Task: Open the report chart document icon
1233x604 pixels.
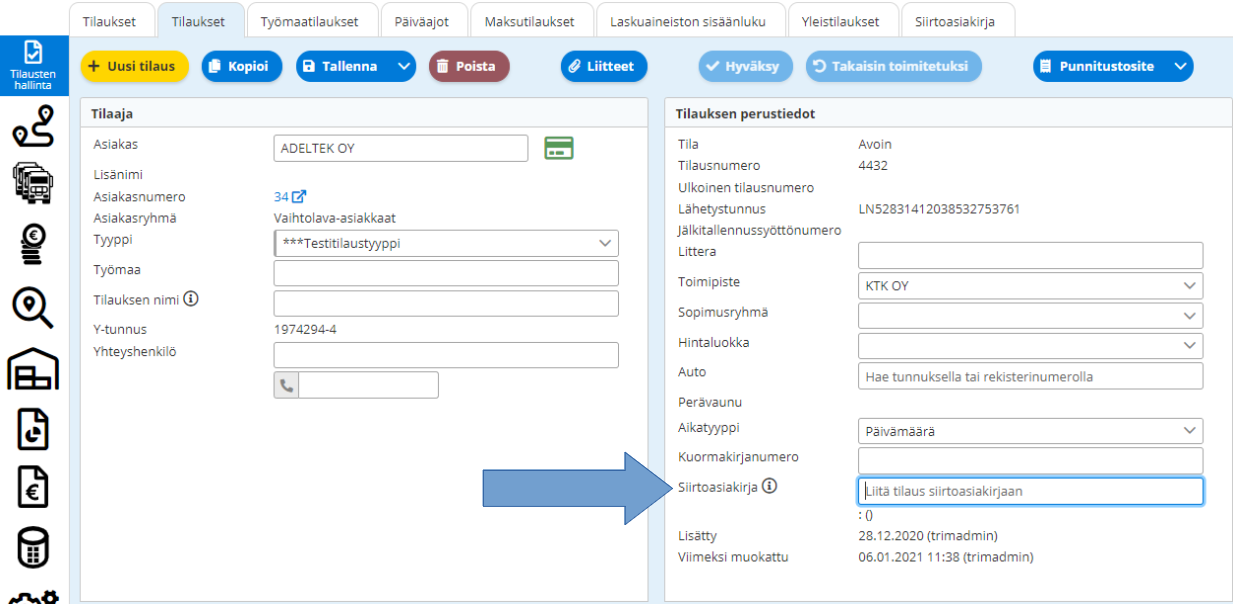Action: coord(33,428)
